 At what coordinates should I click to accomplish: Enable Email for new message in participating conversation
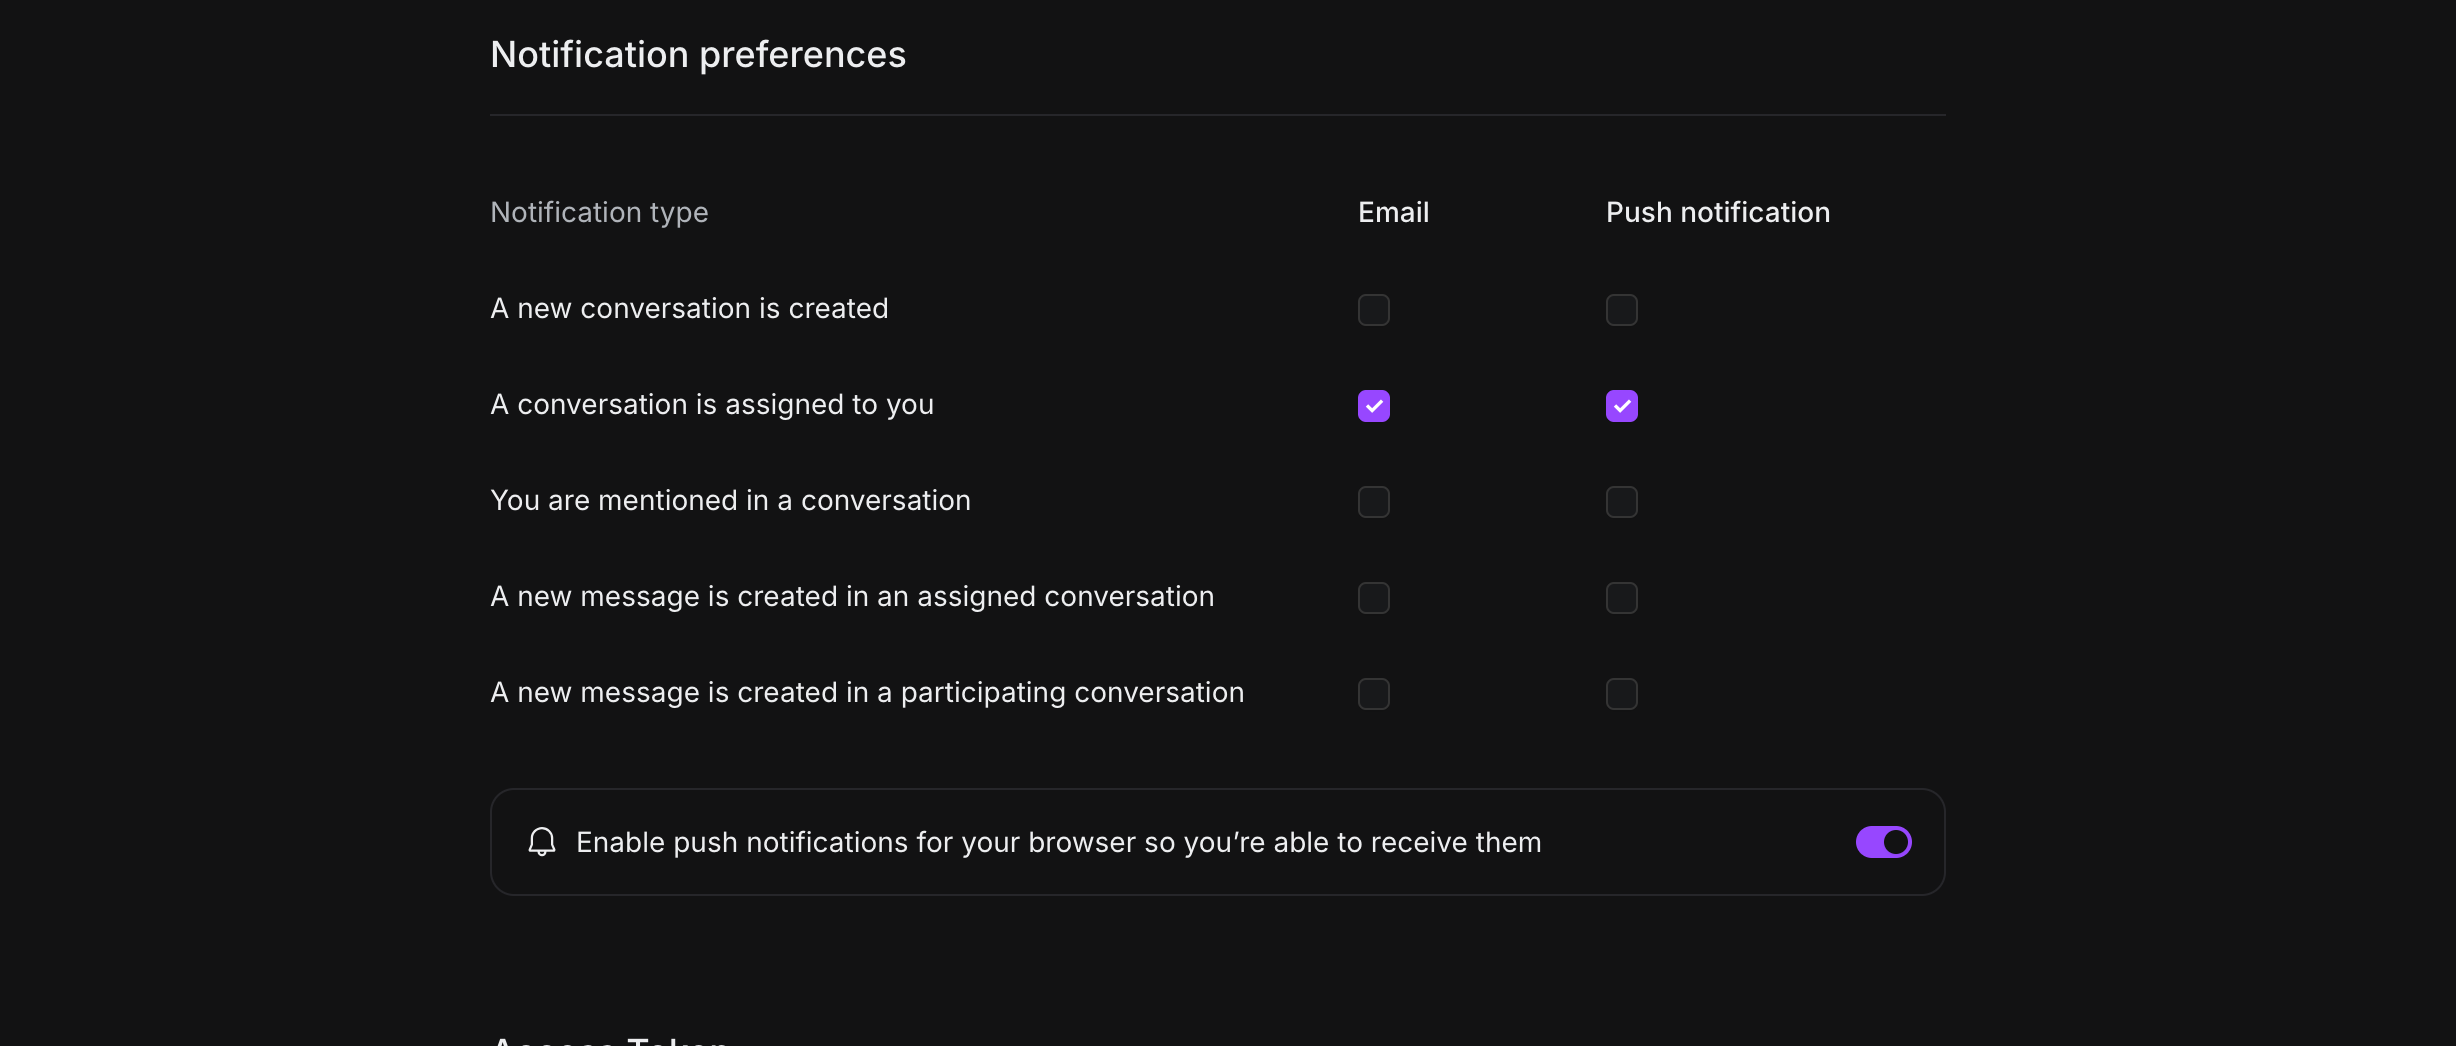pyautogui.click(x=1373, y=694)
